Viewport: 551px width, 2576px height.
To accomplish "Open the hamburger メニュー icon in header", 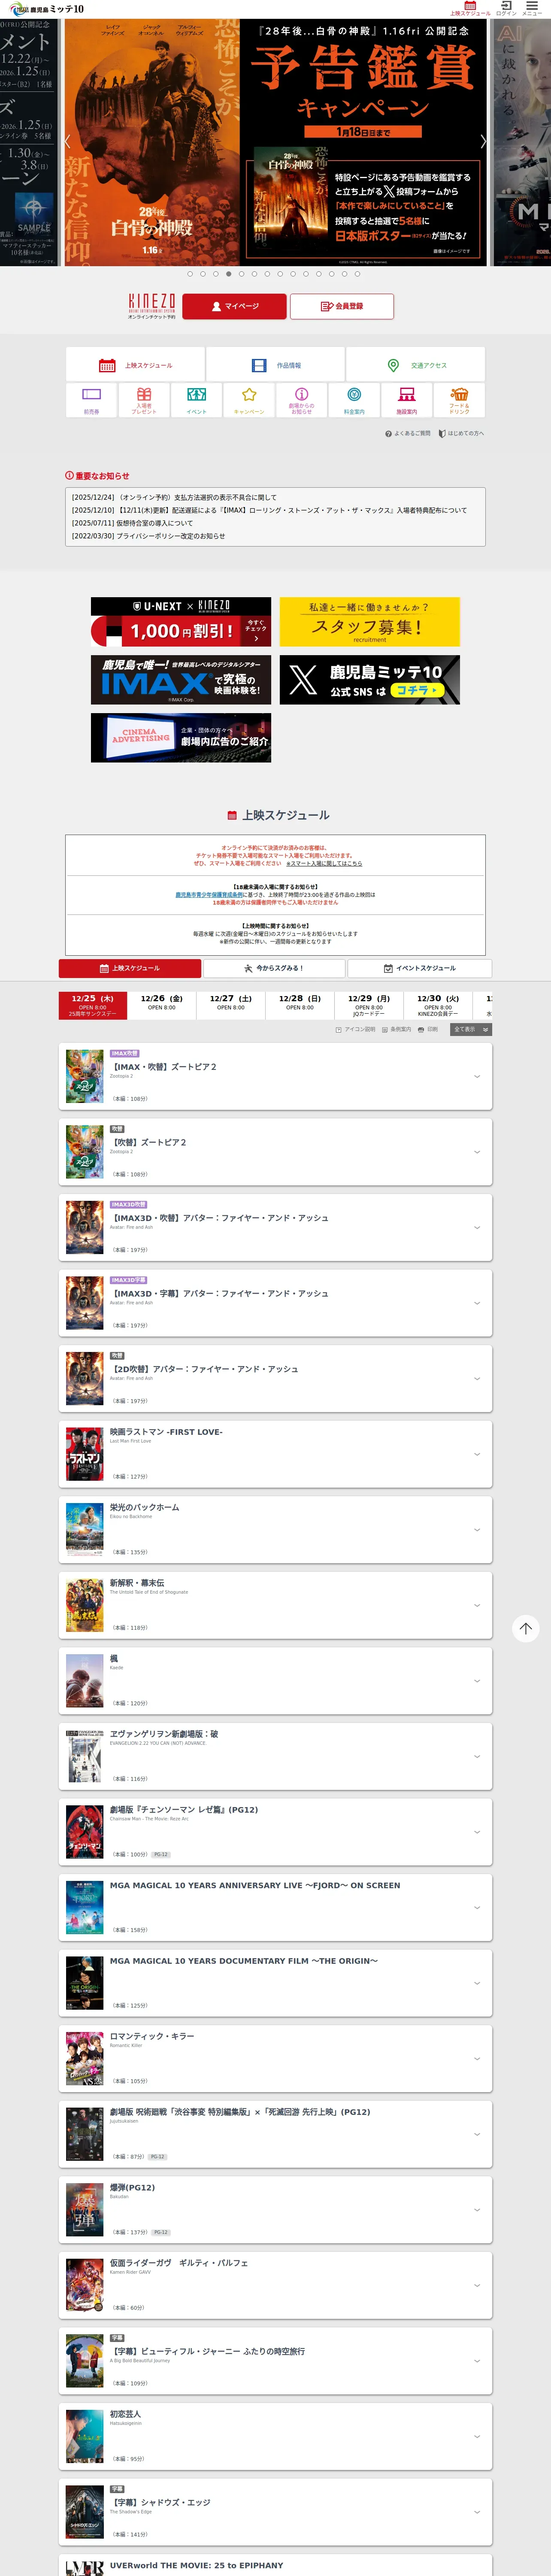I will [532, 8].
